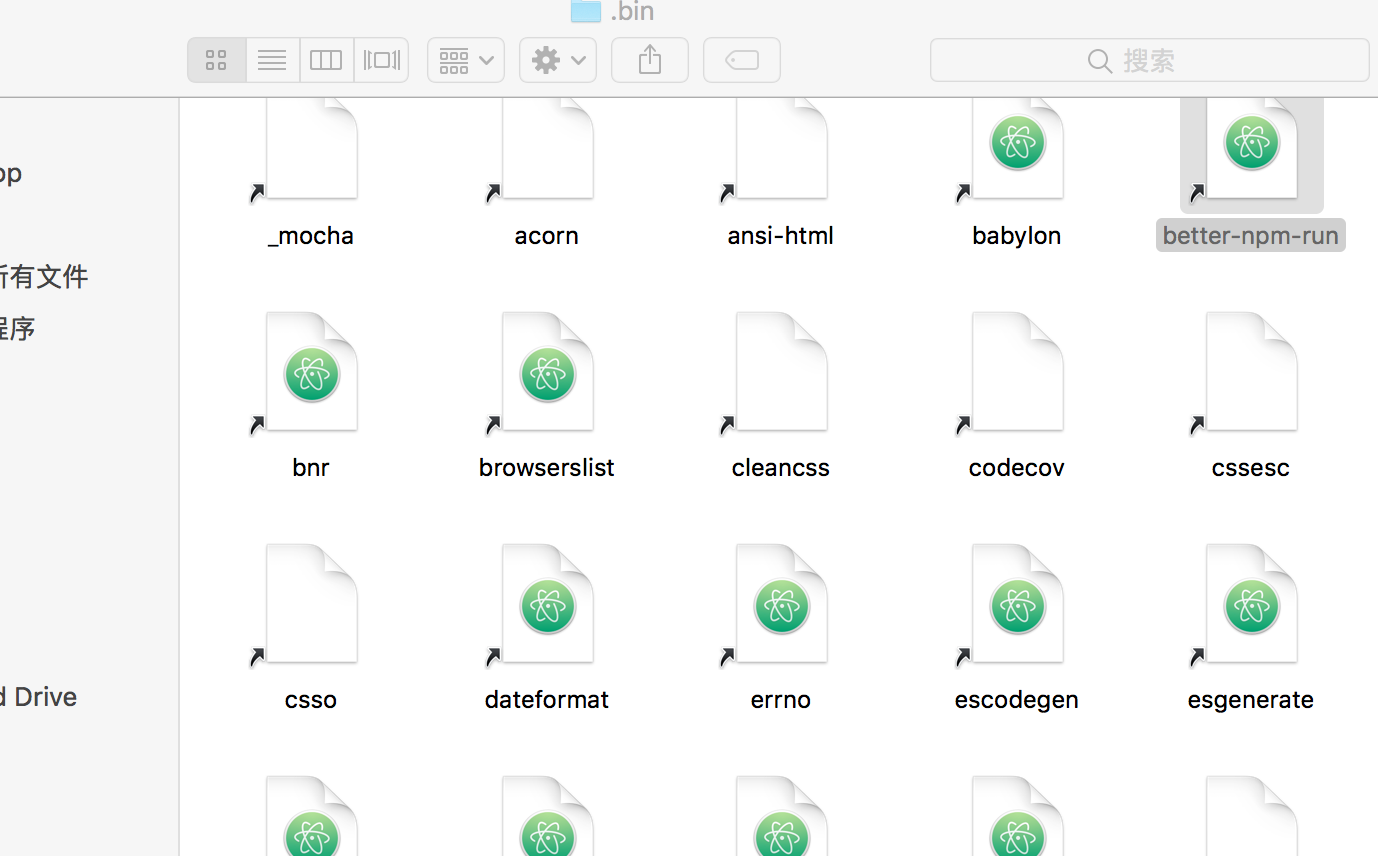1378x856 pixels.
Task: Click the escodegen file name label
Action: (1017, 699)
